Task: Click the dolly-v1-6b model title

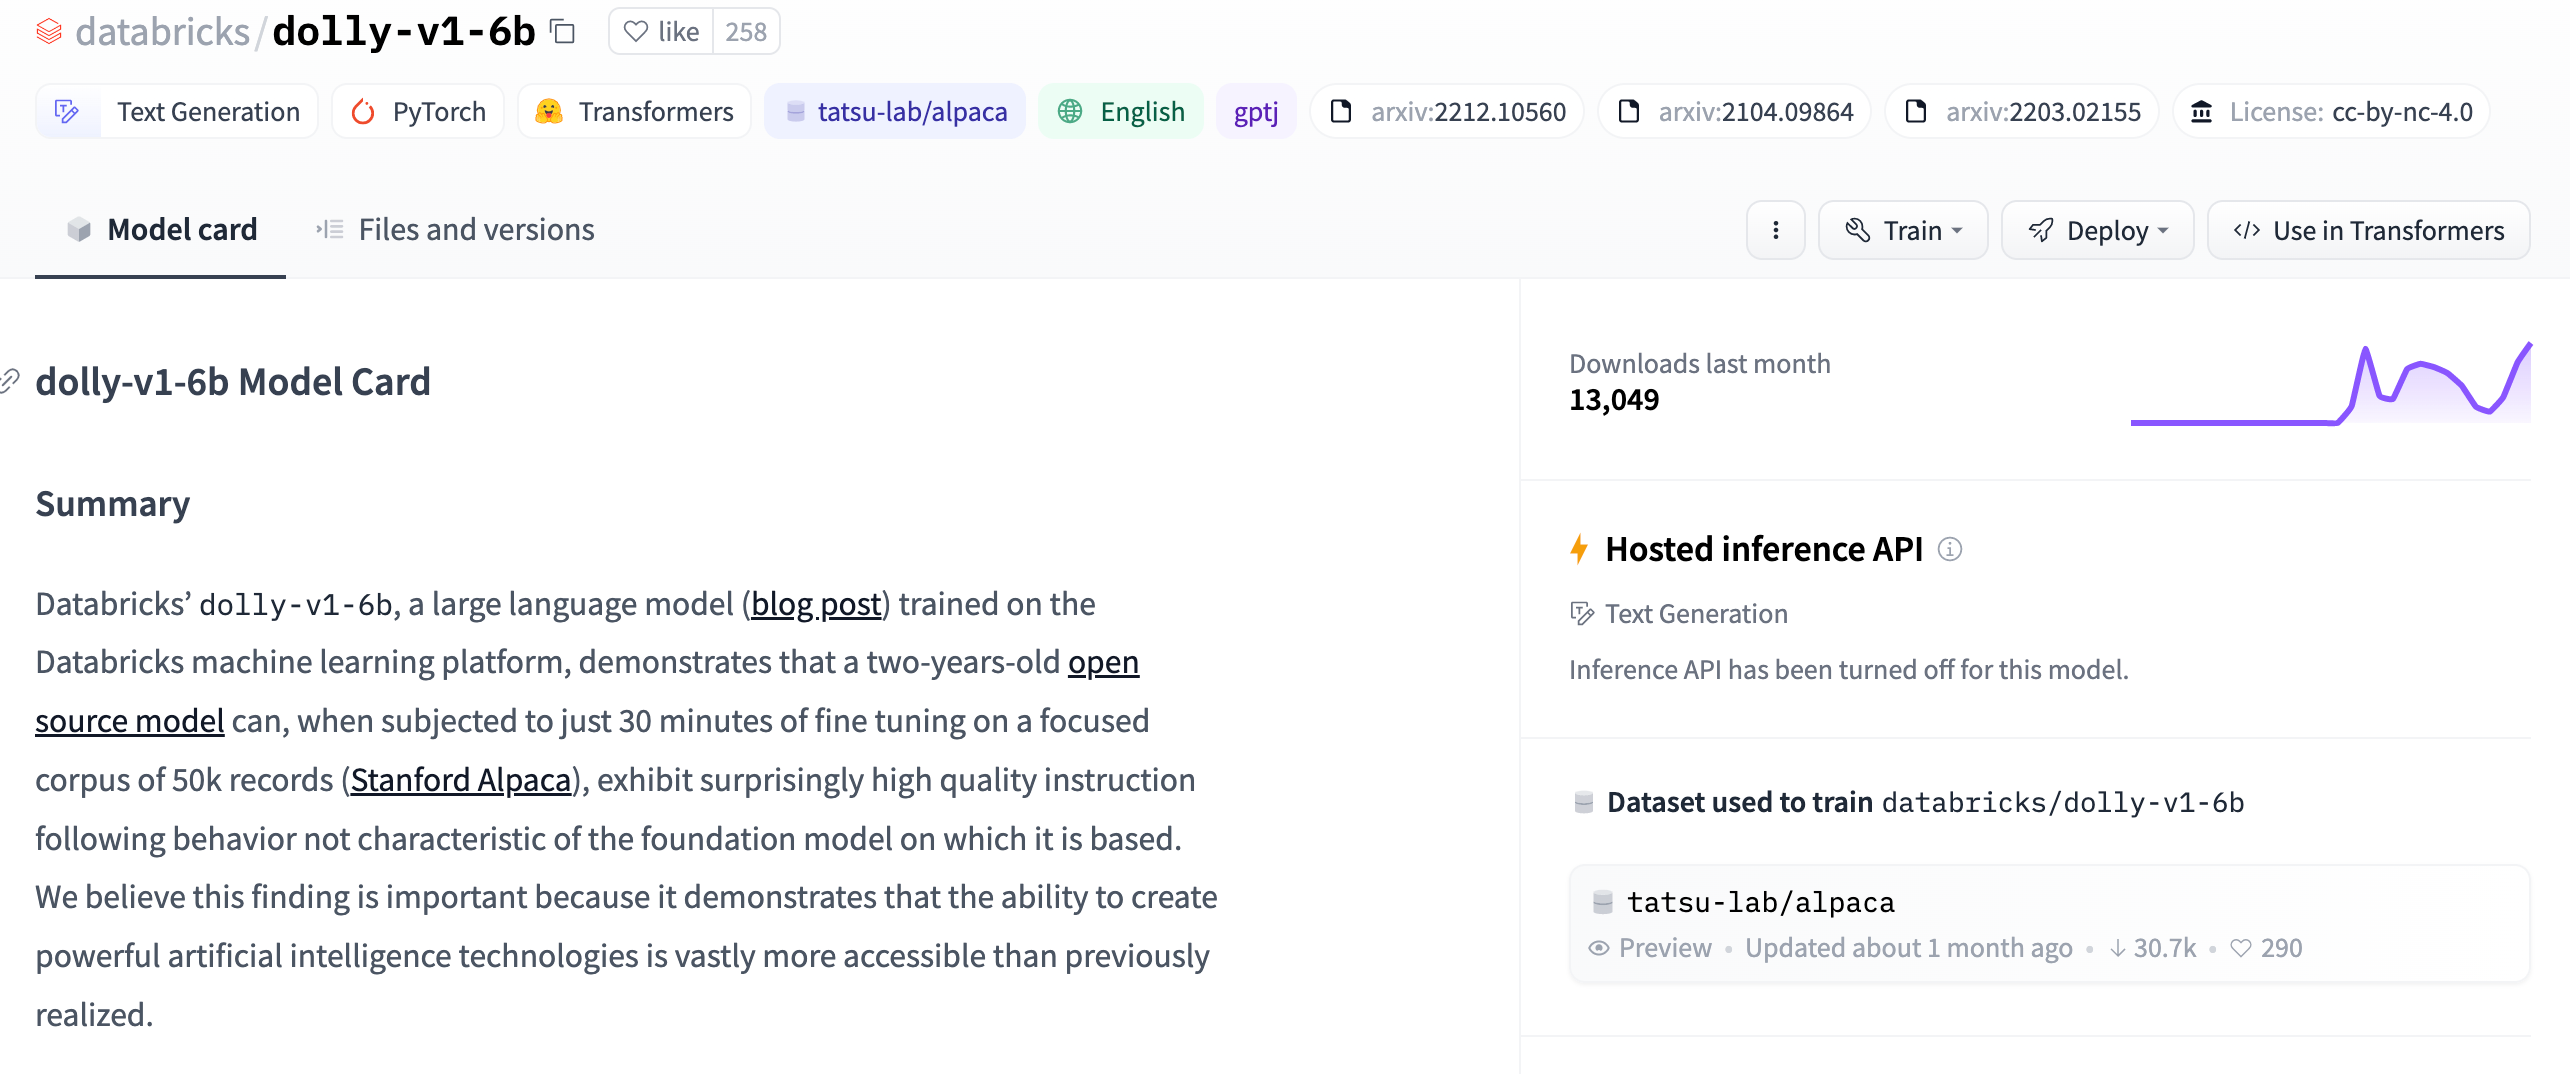Action: [x=404, y=32]
